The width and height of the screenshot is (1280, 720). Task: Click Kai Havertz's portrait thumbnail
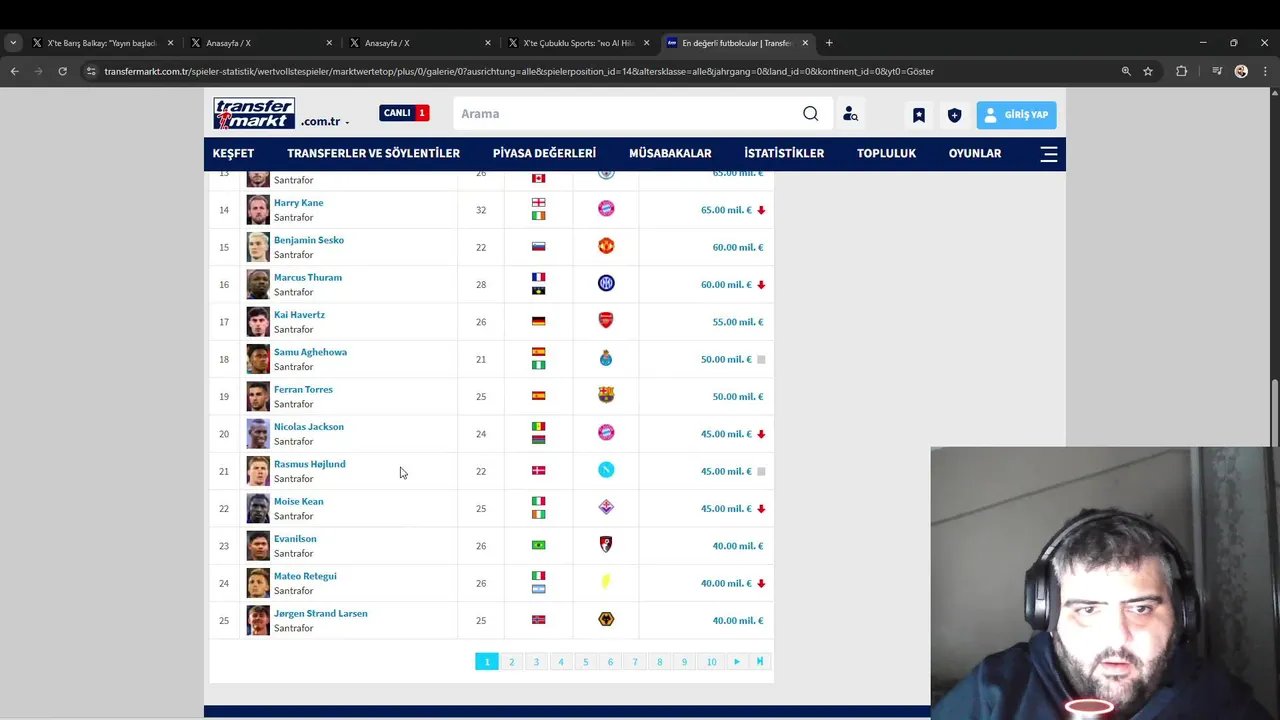pyautogui.click(x=258, y=322)
